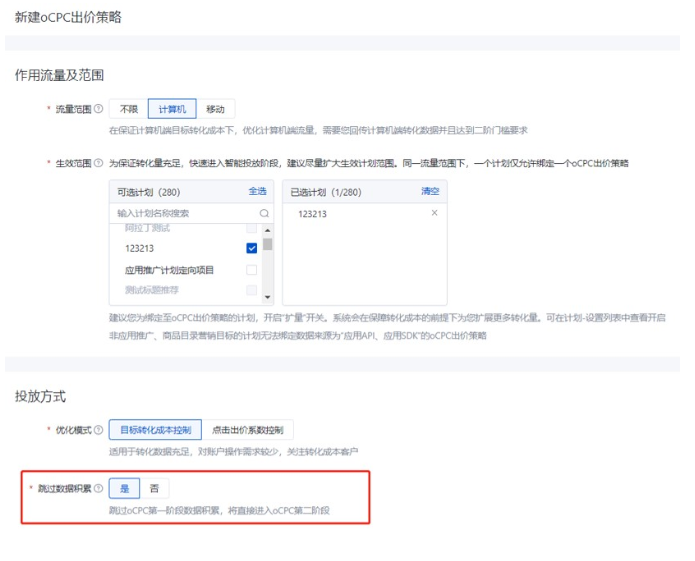Click the plan list scroll down arrow
Viewport: 695px width, 561px height.
pyautogui.click(x=267, y=297)
